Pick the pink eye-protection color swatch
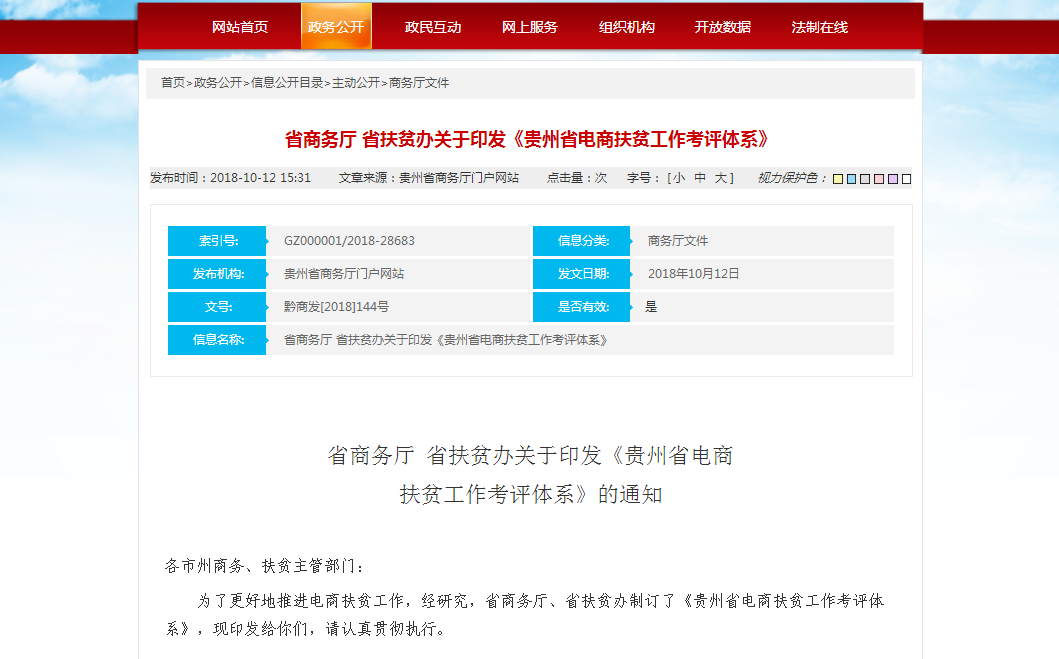The width and height of the screenshot is (1059, 659). [879, 179]
